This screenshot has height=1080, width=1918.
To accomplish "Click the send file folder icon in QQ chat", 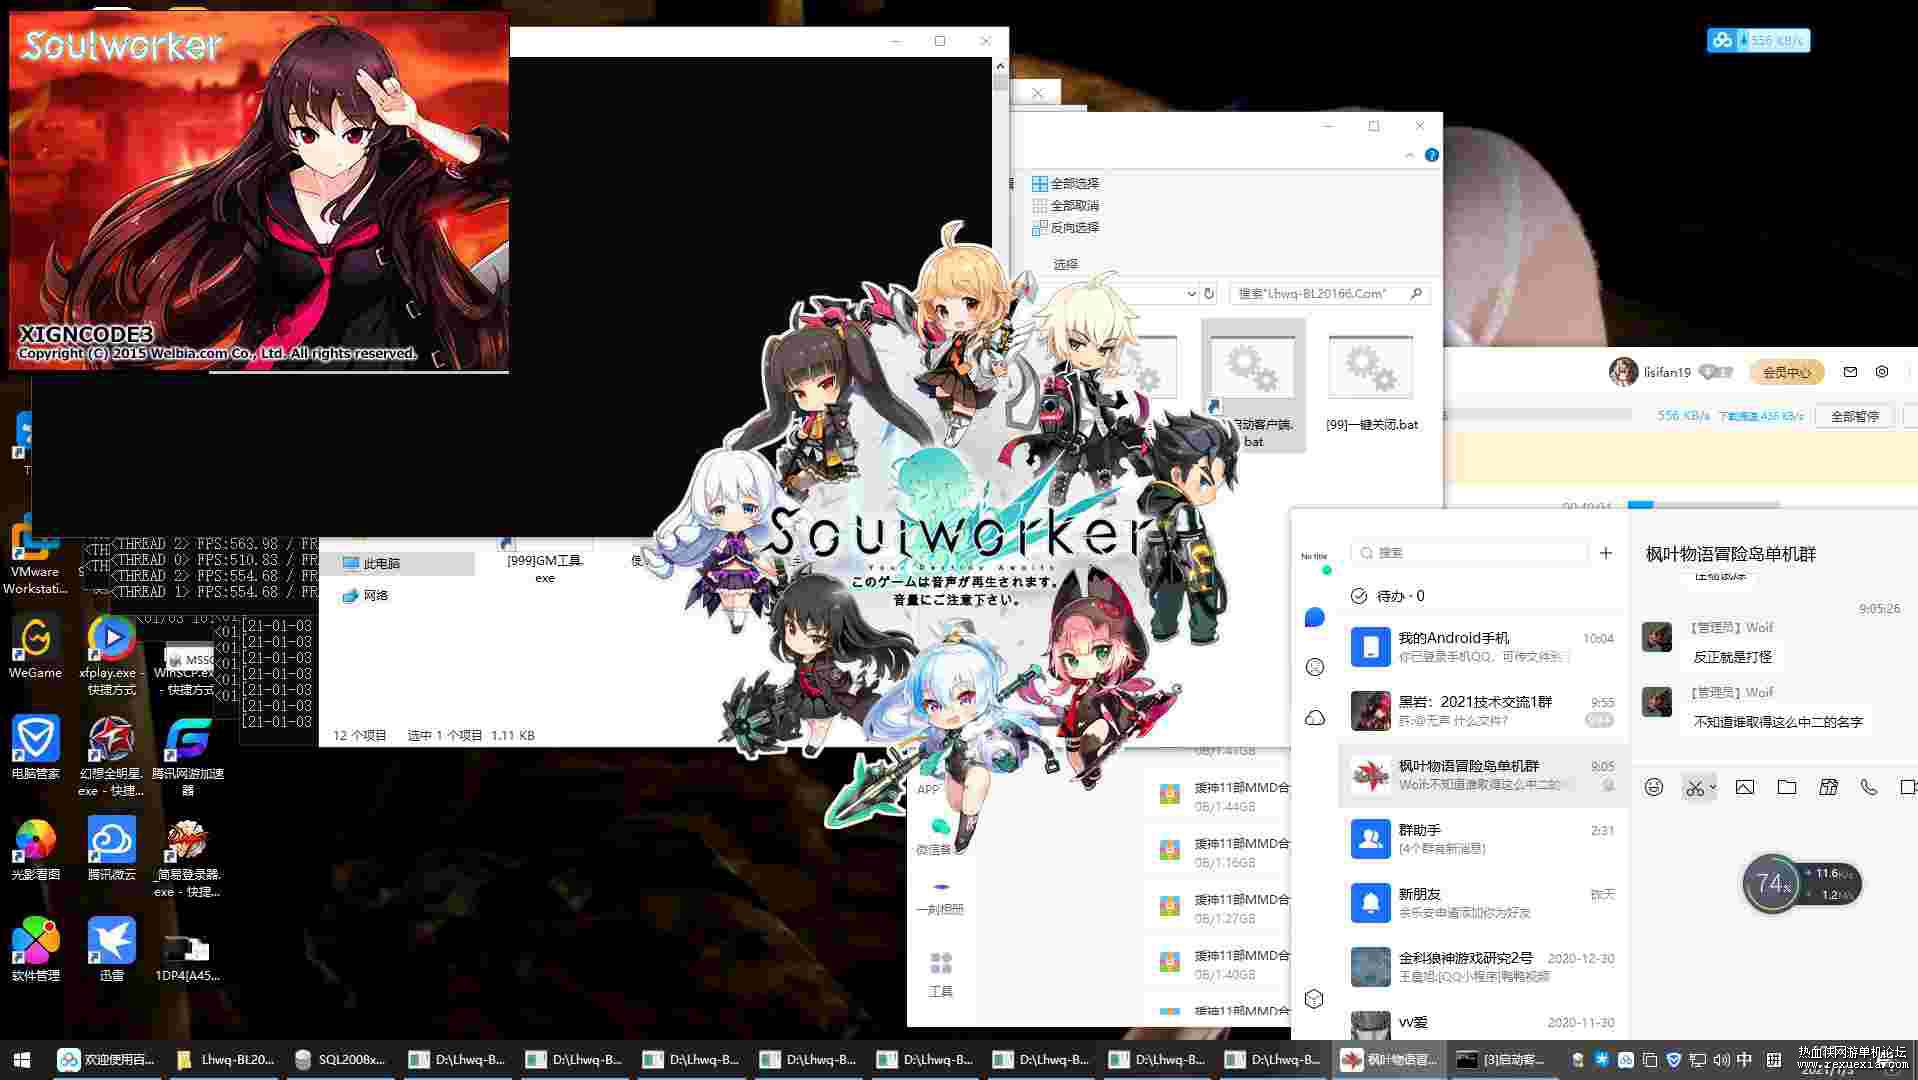I will pos(1787,788).
